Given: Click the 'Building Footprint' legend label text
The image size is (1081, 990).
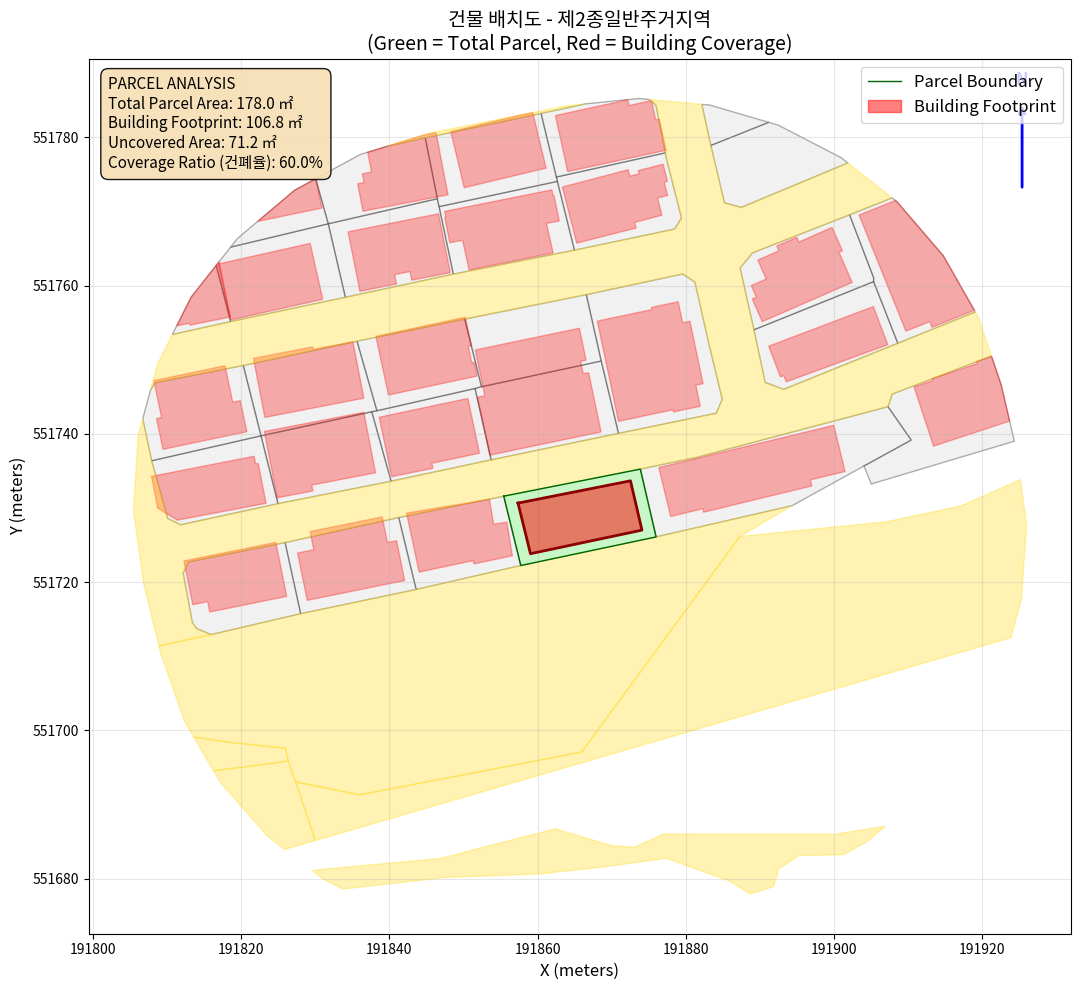Looking at the screenshot, I should coord(984,107).
